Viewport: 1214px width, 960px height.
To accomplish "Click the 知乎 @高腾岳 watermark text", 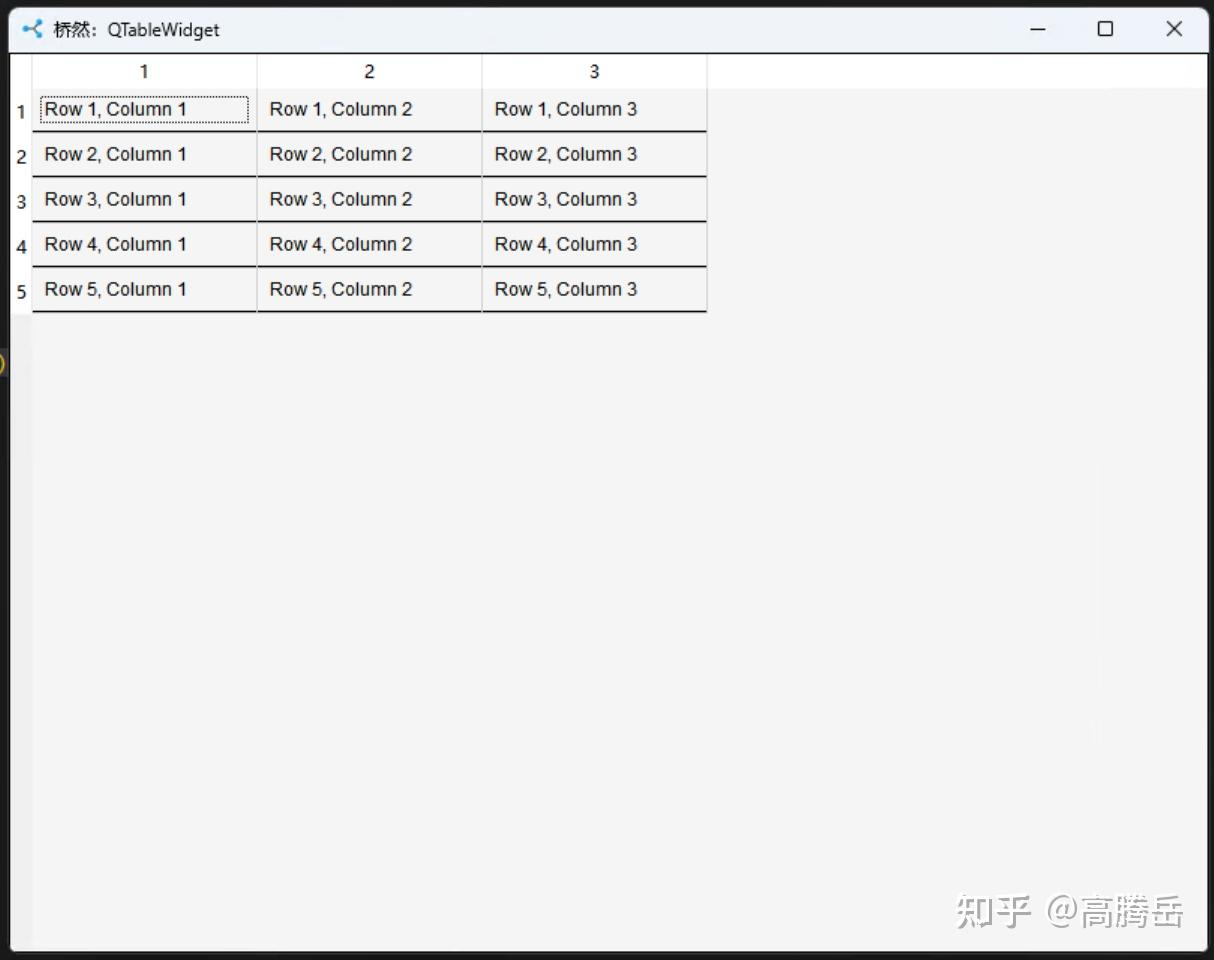I will pos(1070,911).
